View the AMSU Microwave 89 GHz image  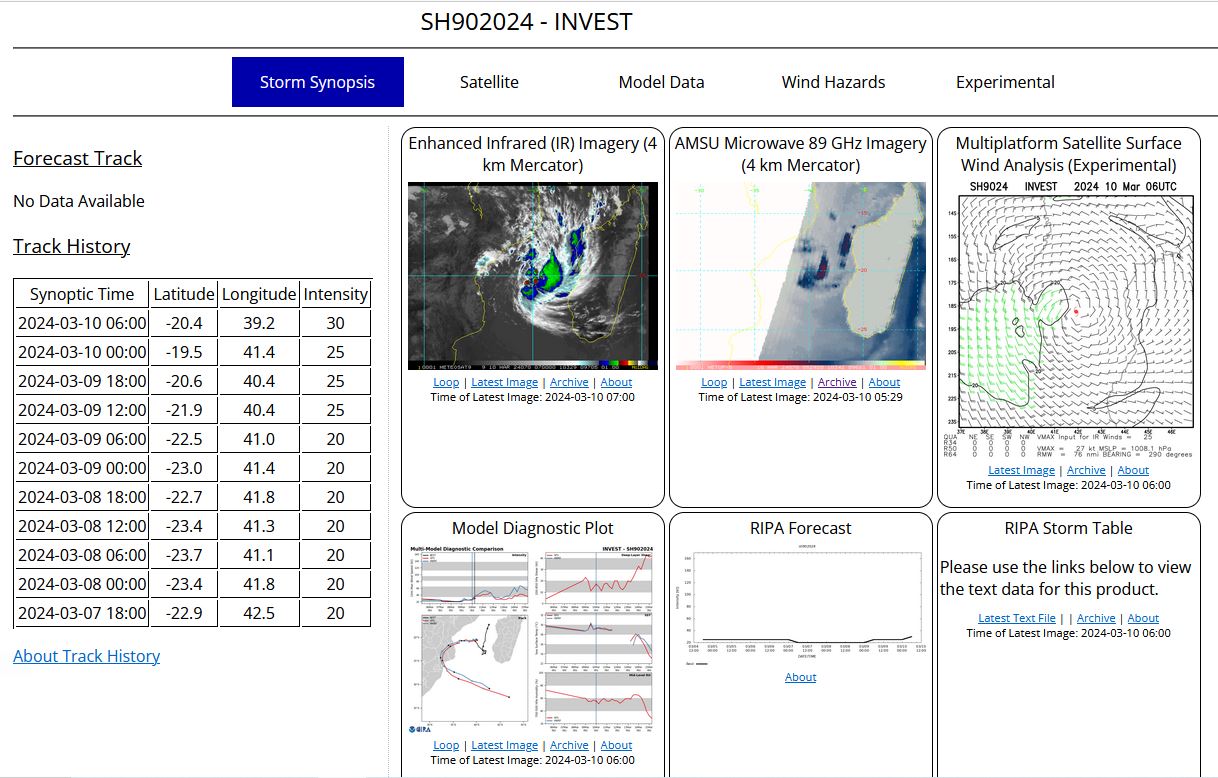800,276
